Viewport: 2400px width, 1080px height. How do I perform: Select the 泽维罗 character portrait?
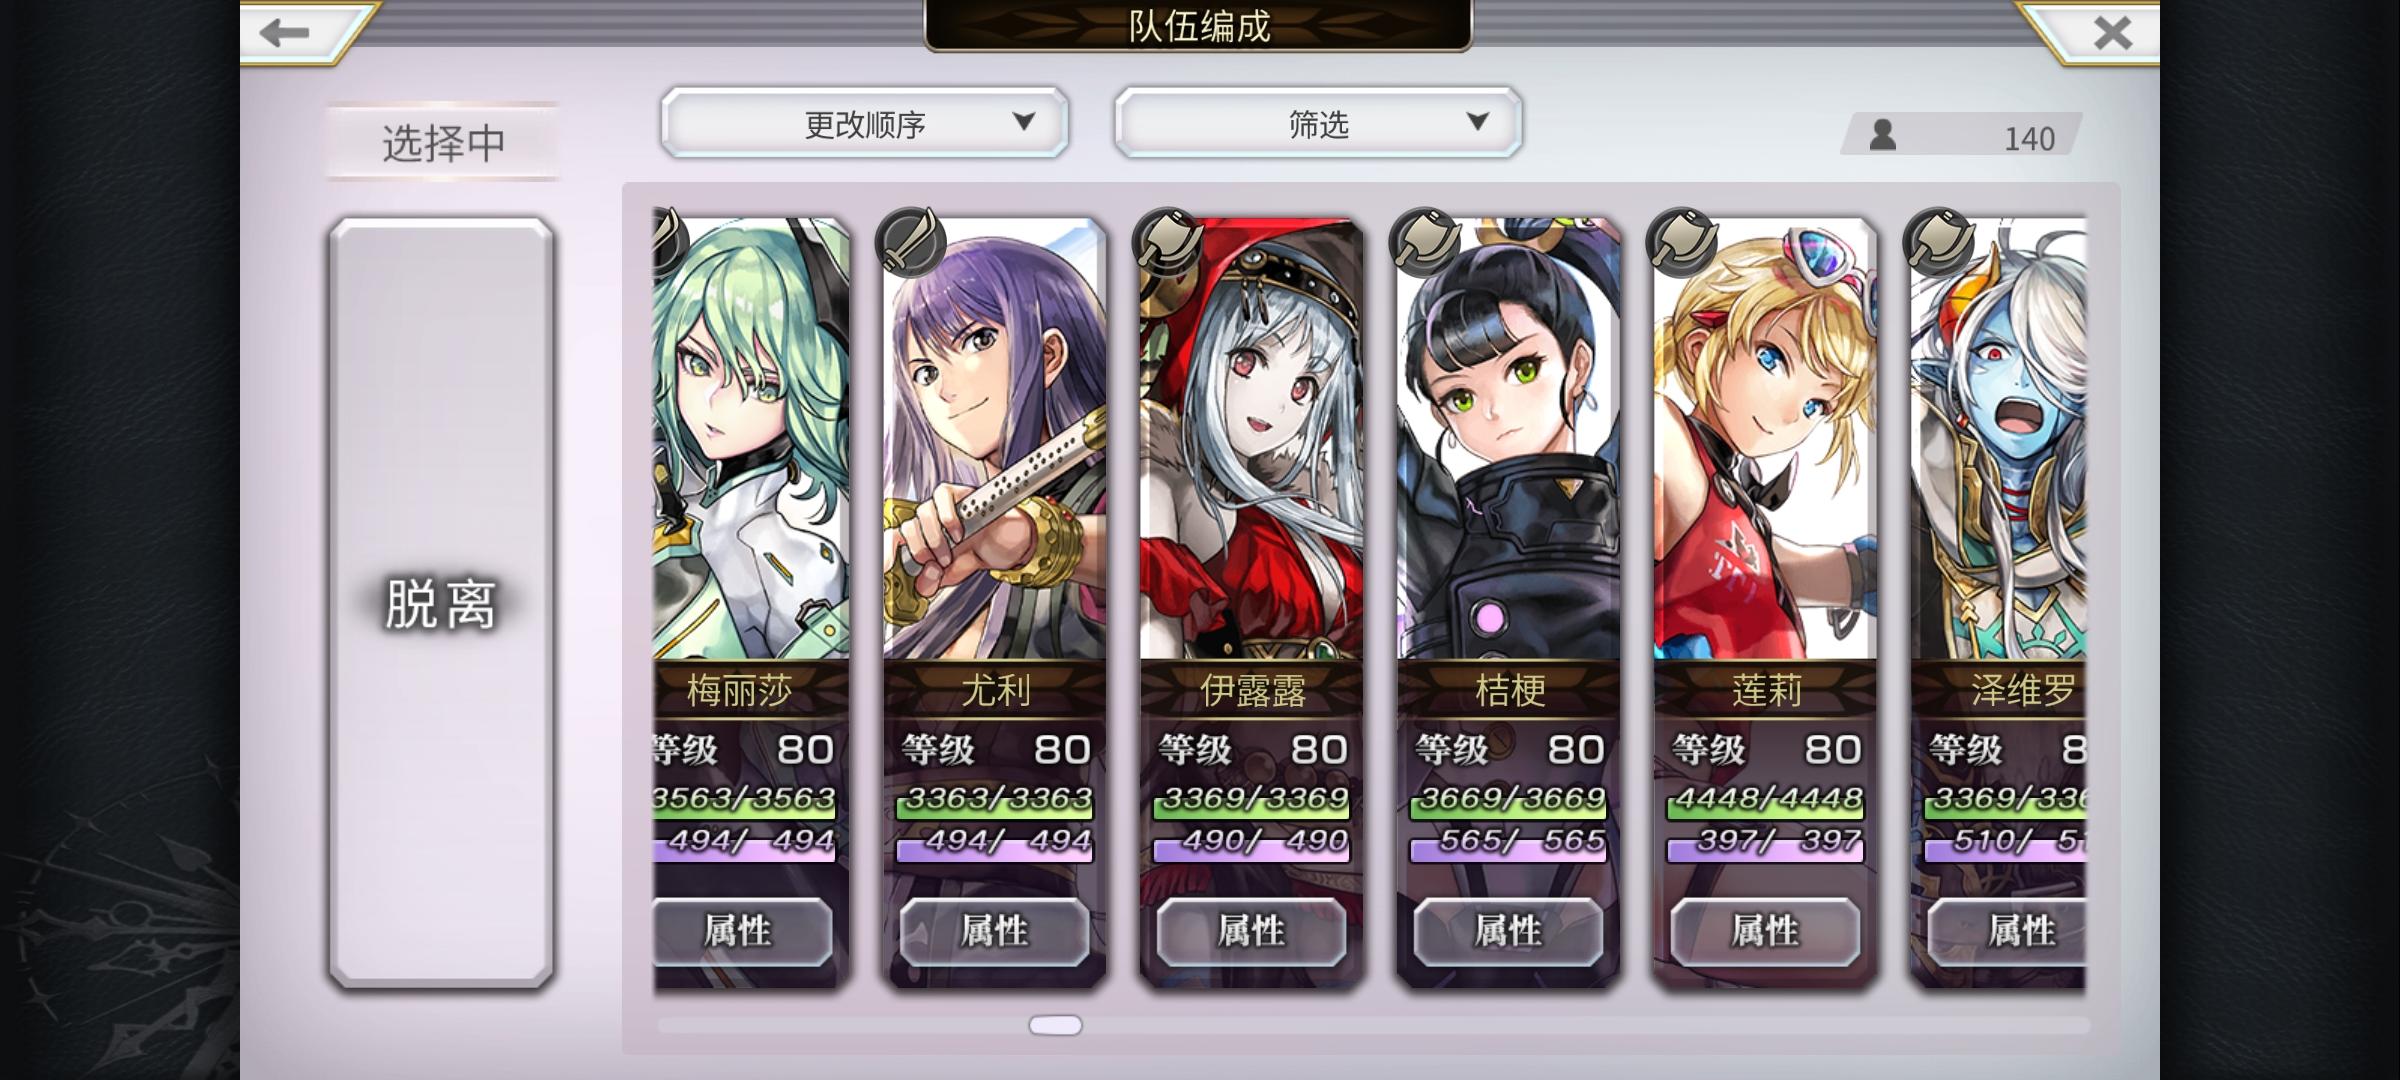1998,438
